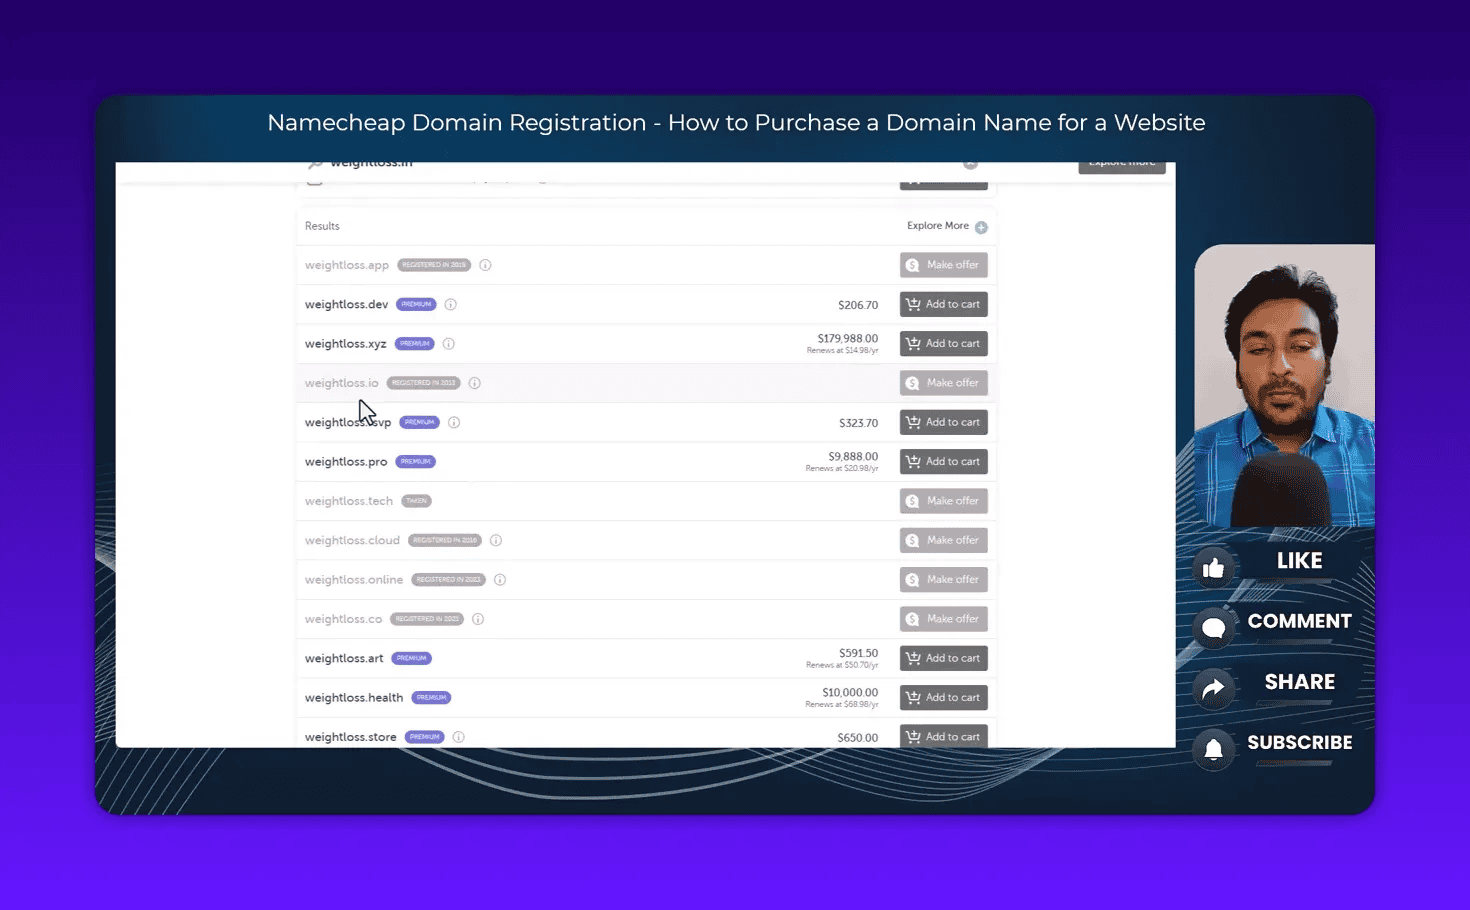Click the plus icon next to Explore More

pos(981,226)
